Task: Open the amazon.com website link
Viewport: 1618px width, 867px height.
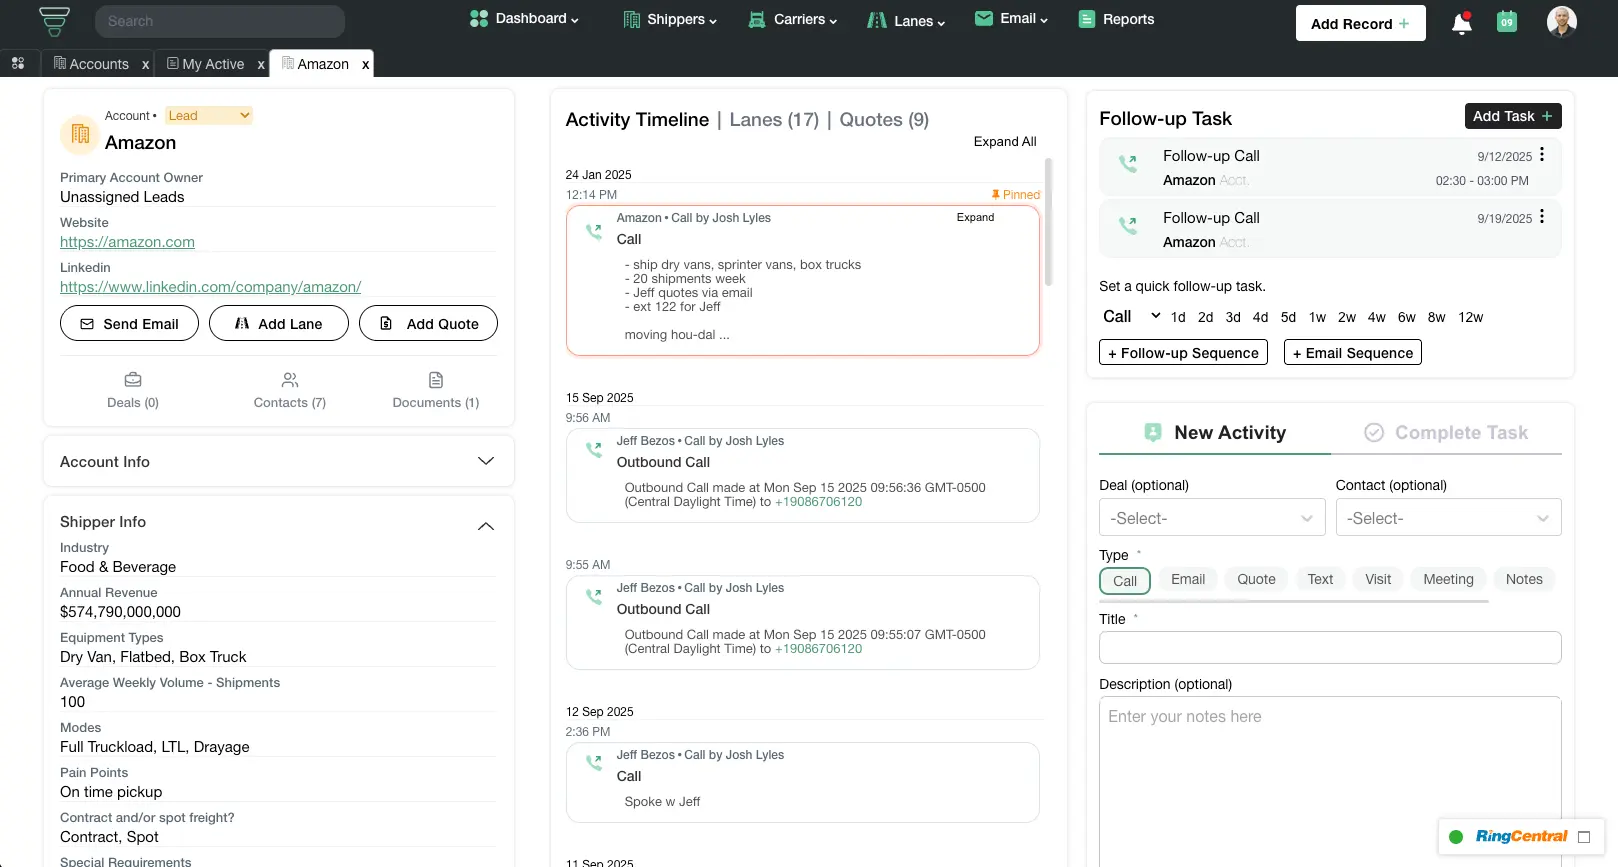Action: (x=127, y=242)
